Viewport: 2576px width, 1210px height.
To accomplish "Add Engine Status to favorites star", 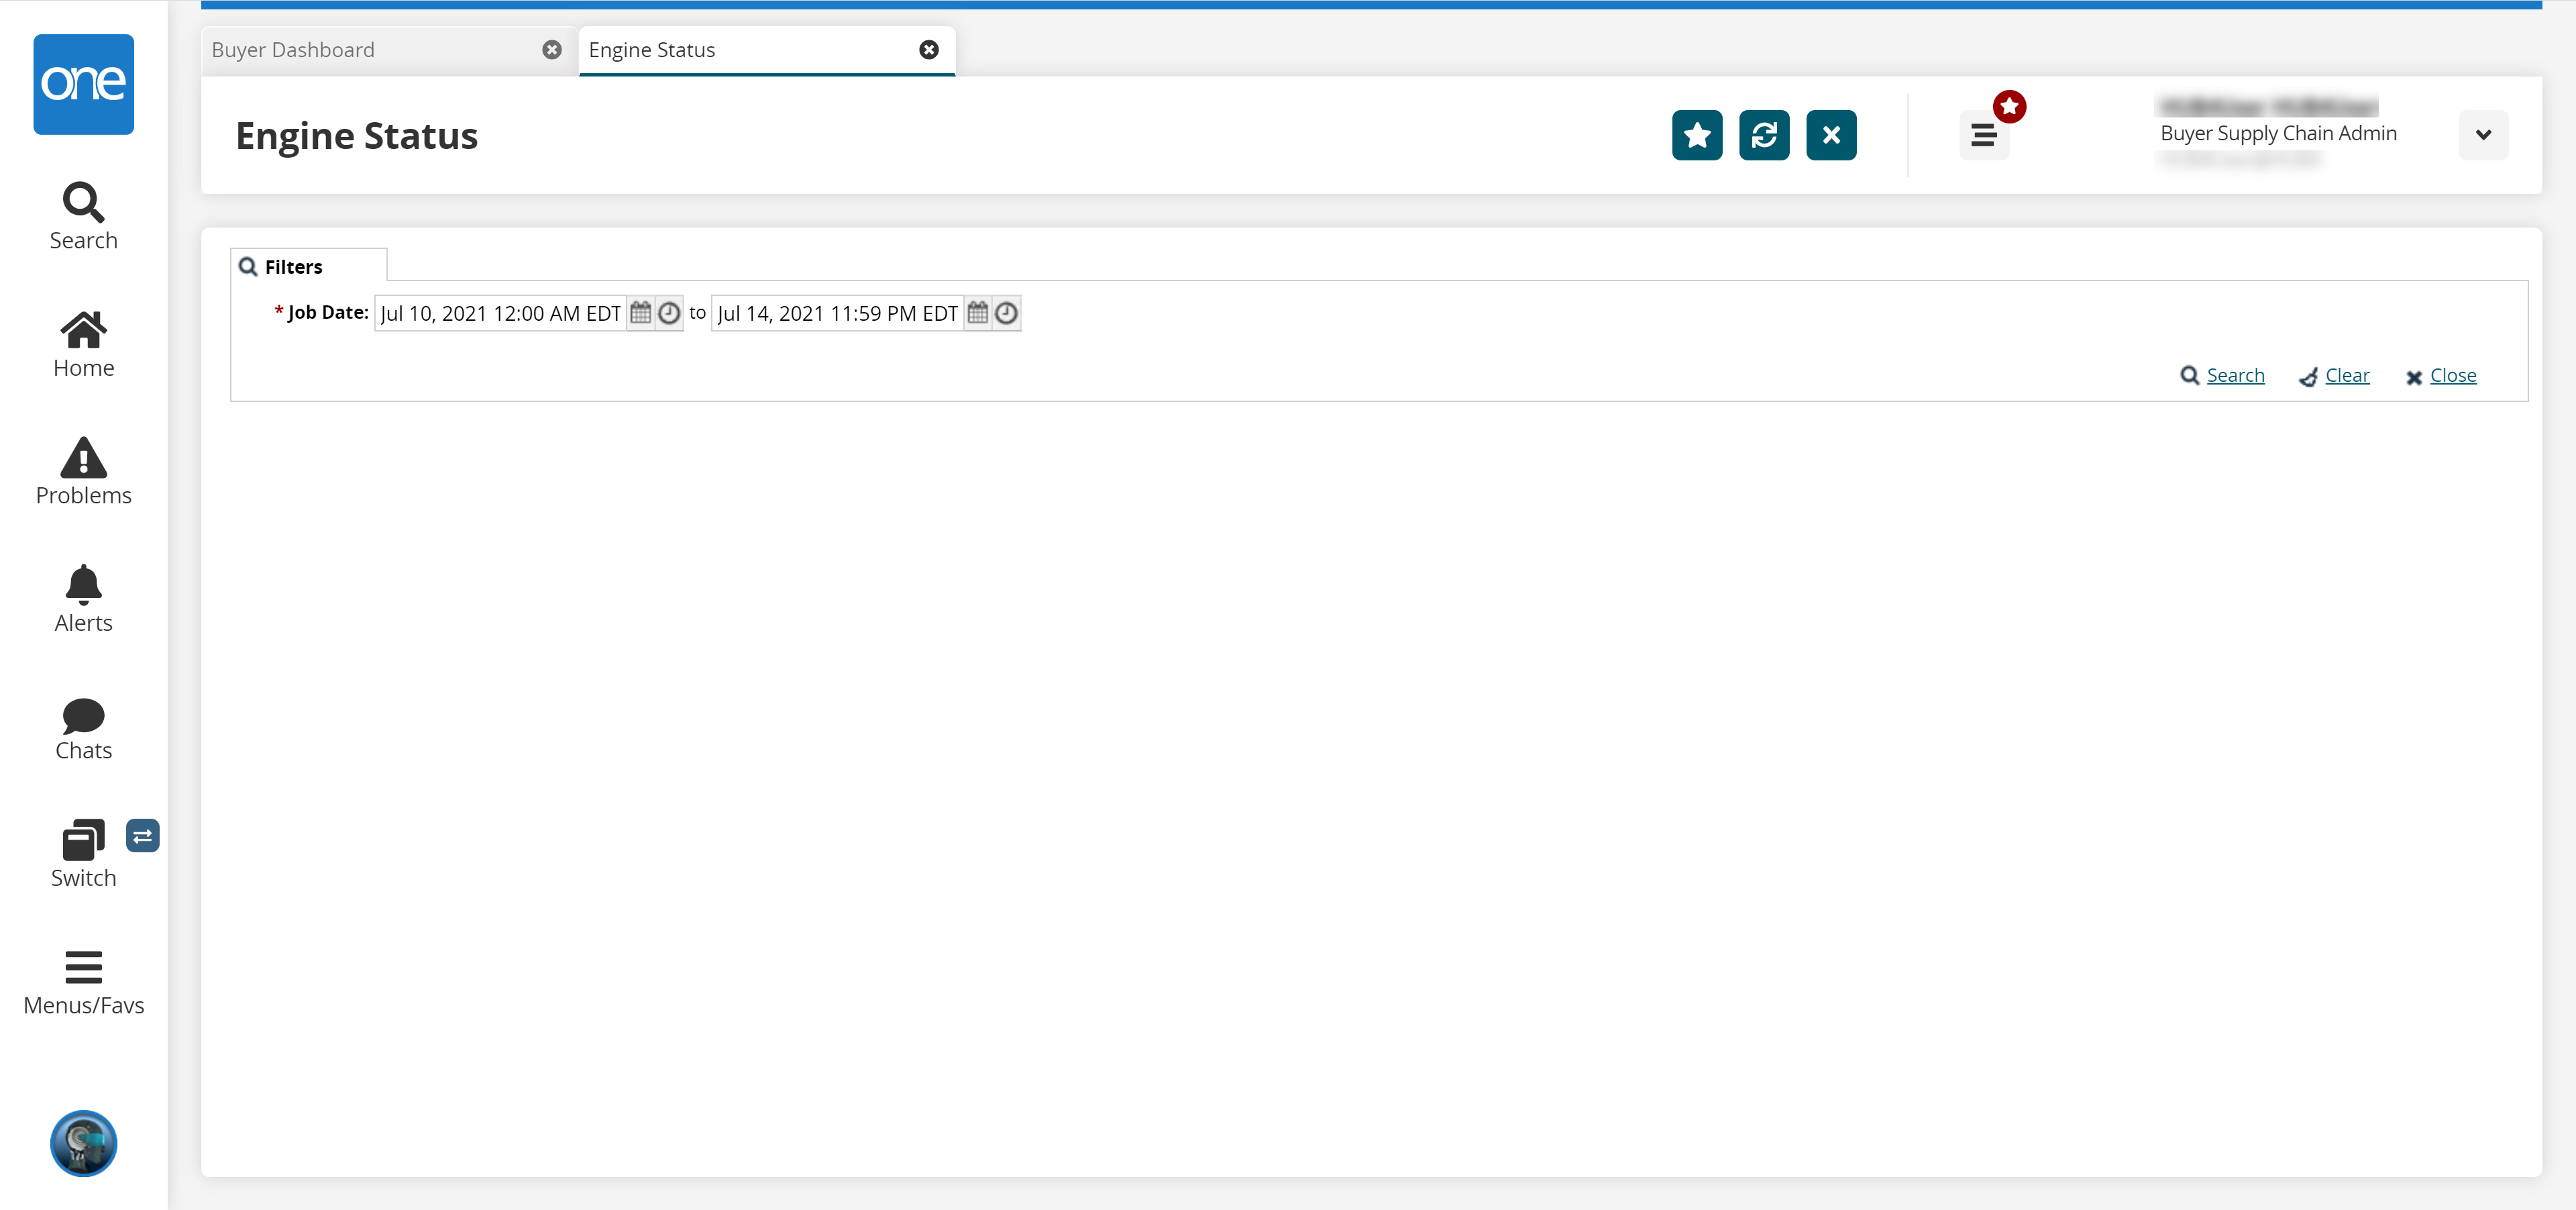I will [1696, 135].
